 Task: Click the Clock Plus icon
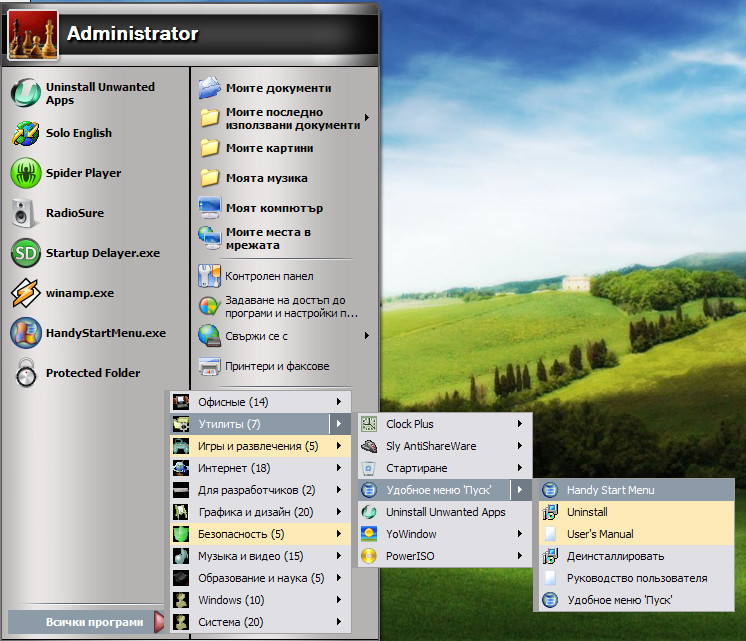click(x=369, y=424)
